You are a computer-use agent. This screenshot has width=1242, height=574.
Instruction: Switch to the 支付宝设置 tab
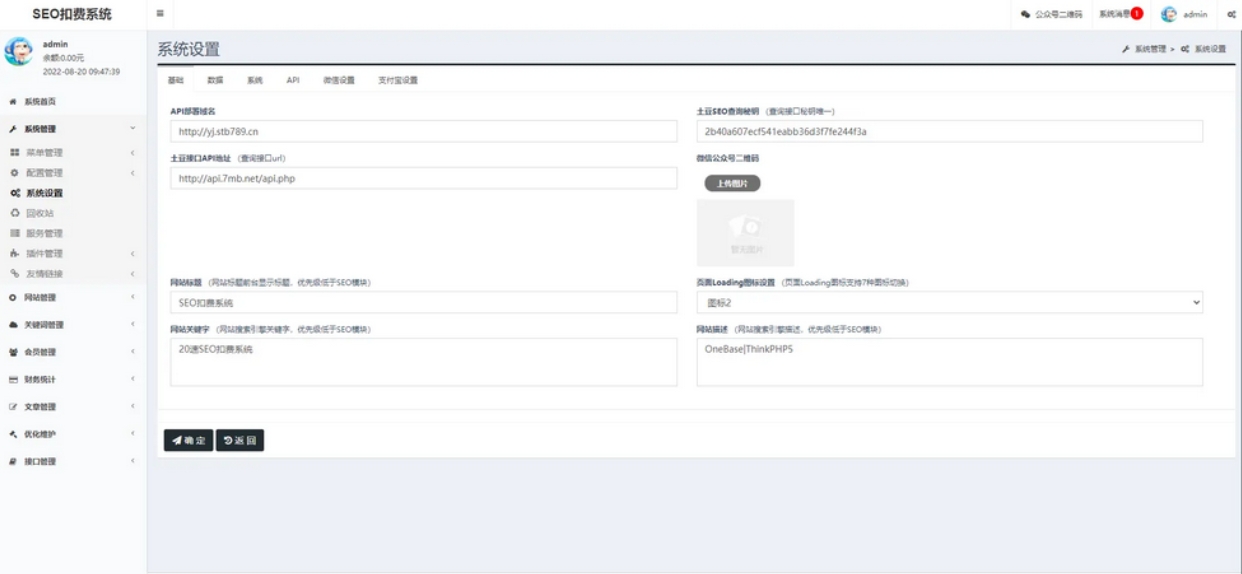point(397,80)
